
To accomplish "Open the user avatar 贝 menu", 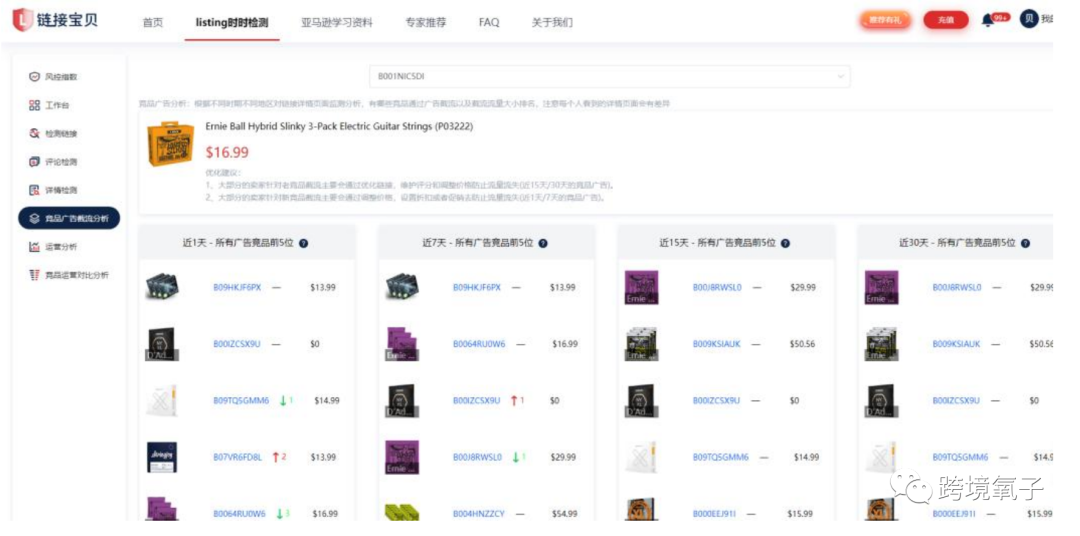I will click(1029, 19).
